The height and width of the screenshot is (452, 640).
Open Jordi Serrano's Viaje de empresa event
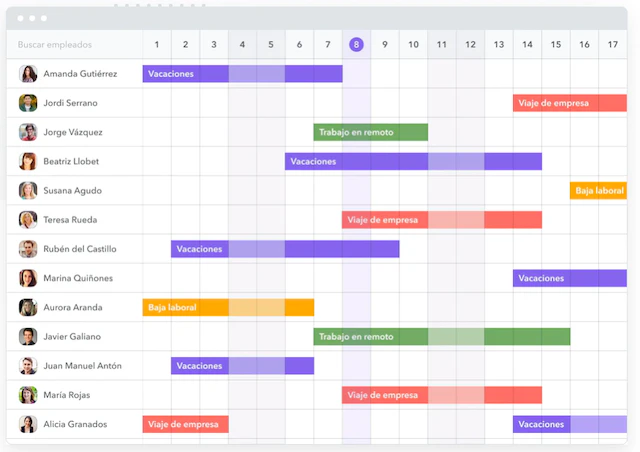(570, 103)
